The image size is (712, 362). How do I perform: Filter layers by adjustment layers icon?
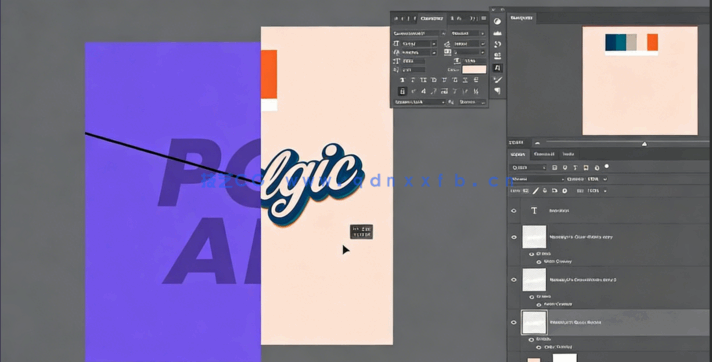click(565, 168)
